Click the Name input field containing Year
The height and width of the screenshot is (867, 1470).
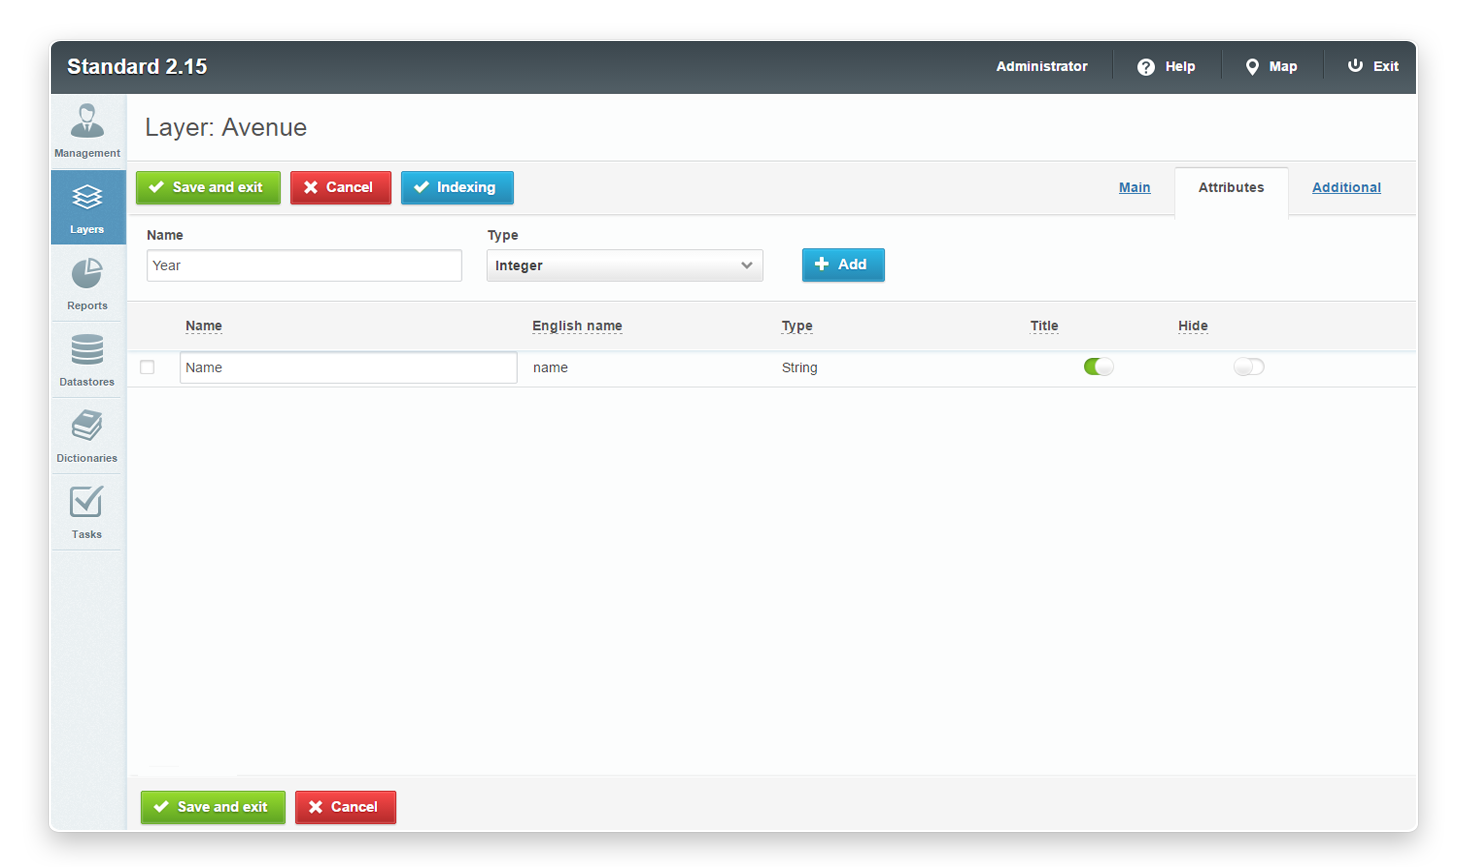(304, 266)
